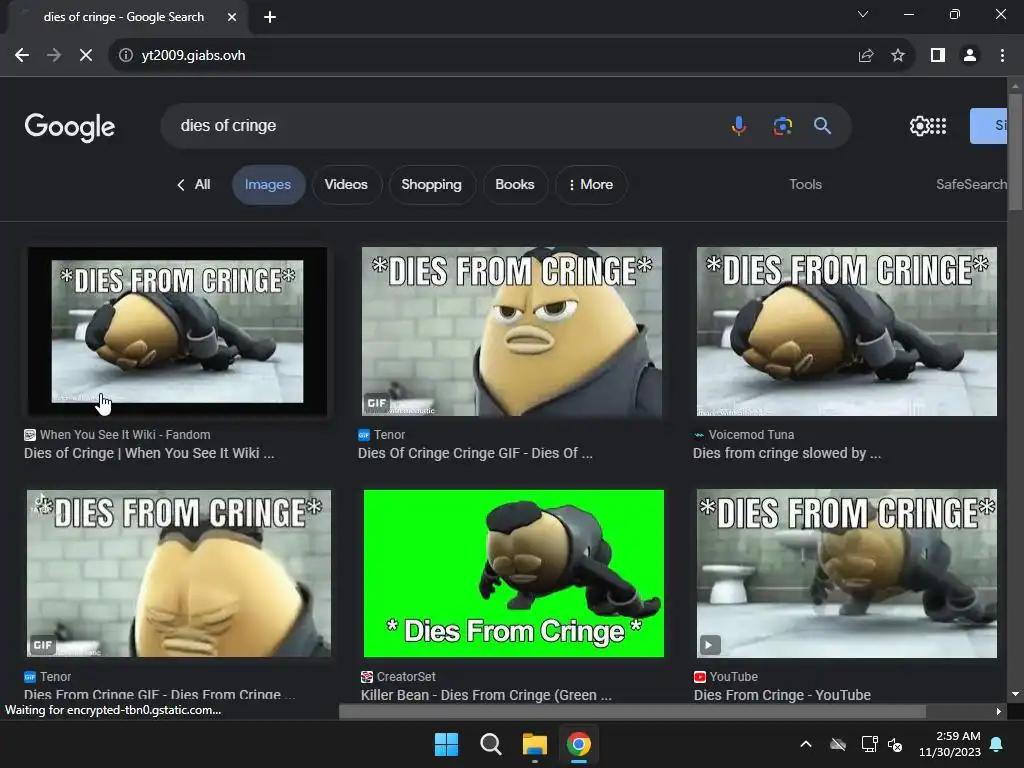The width and height of the screenshot is (1024, 768).
Task: Click the scroll down arrow of the page
Action: tap(1016, 694)
